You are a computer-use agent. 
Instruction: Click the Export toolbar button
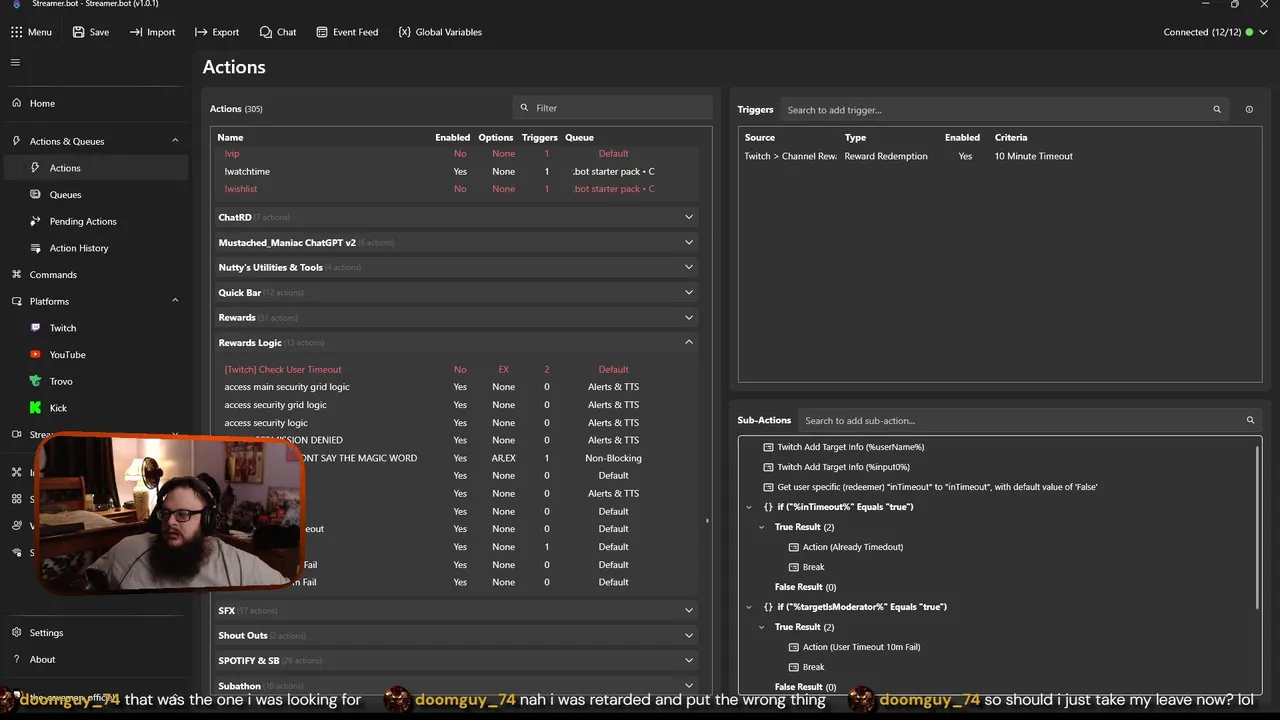217,32
